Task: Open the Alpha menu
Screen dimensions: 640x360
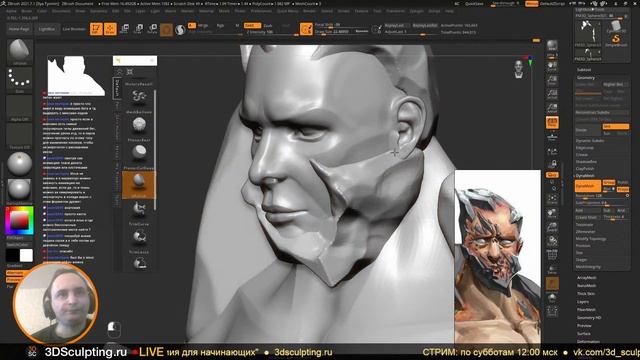Action: click(11, 11)
